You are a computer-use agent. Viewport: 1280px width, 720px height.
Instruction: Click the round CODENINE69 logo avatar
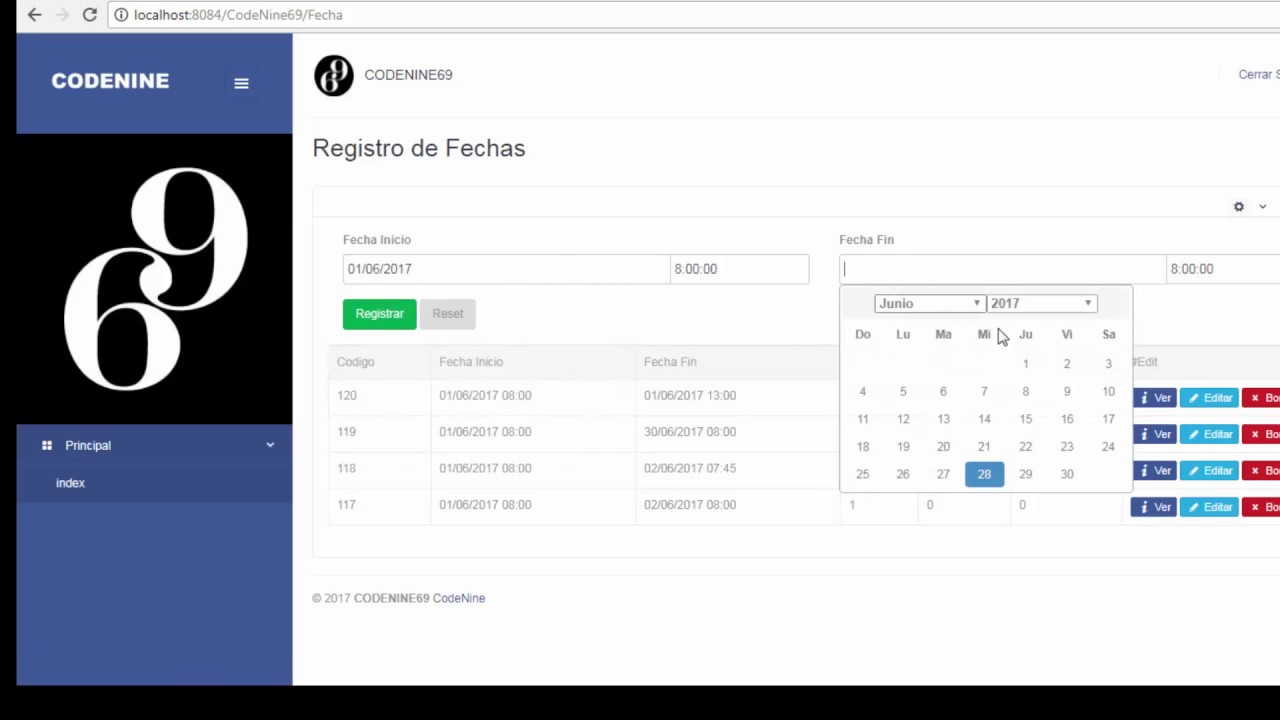click(x=334, y=75)
